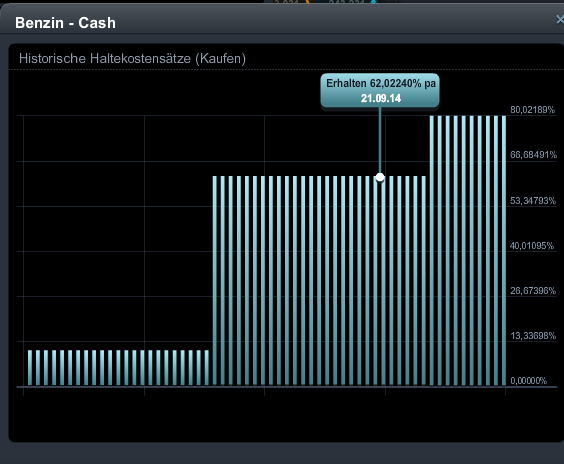
Task: Click the Benzin - Cash title
Action: 65,23
